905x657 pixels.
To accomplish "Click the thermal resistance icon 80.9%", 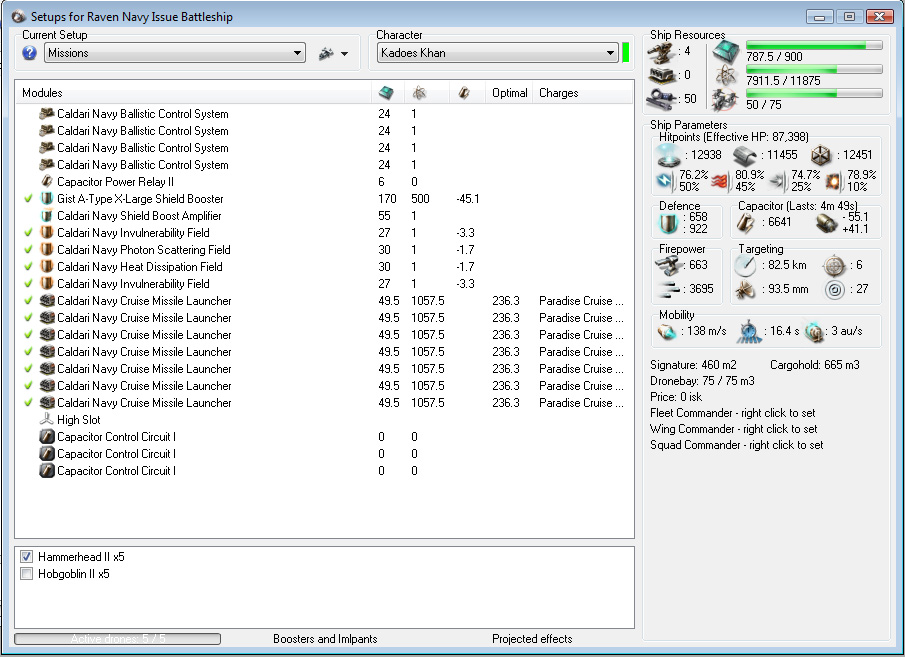I will 720,181.
